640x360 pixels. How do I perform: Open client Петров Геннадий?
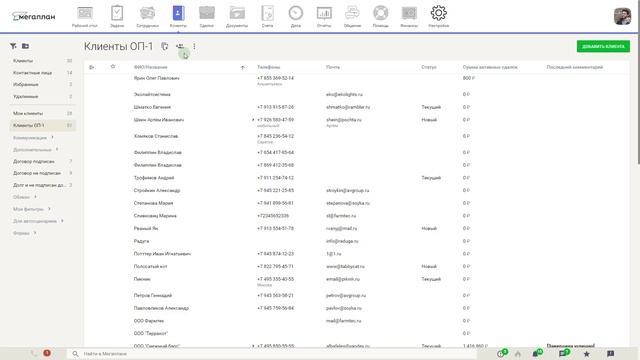[153, 296]
